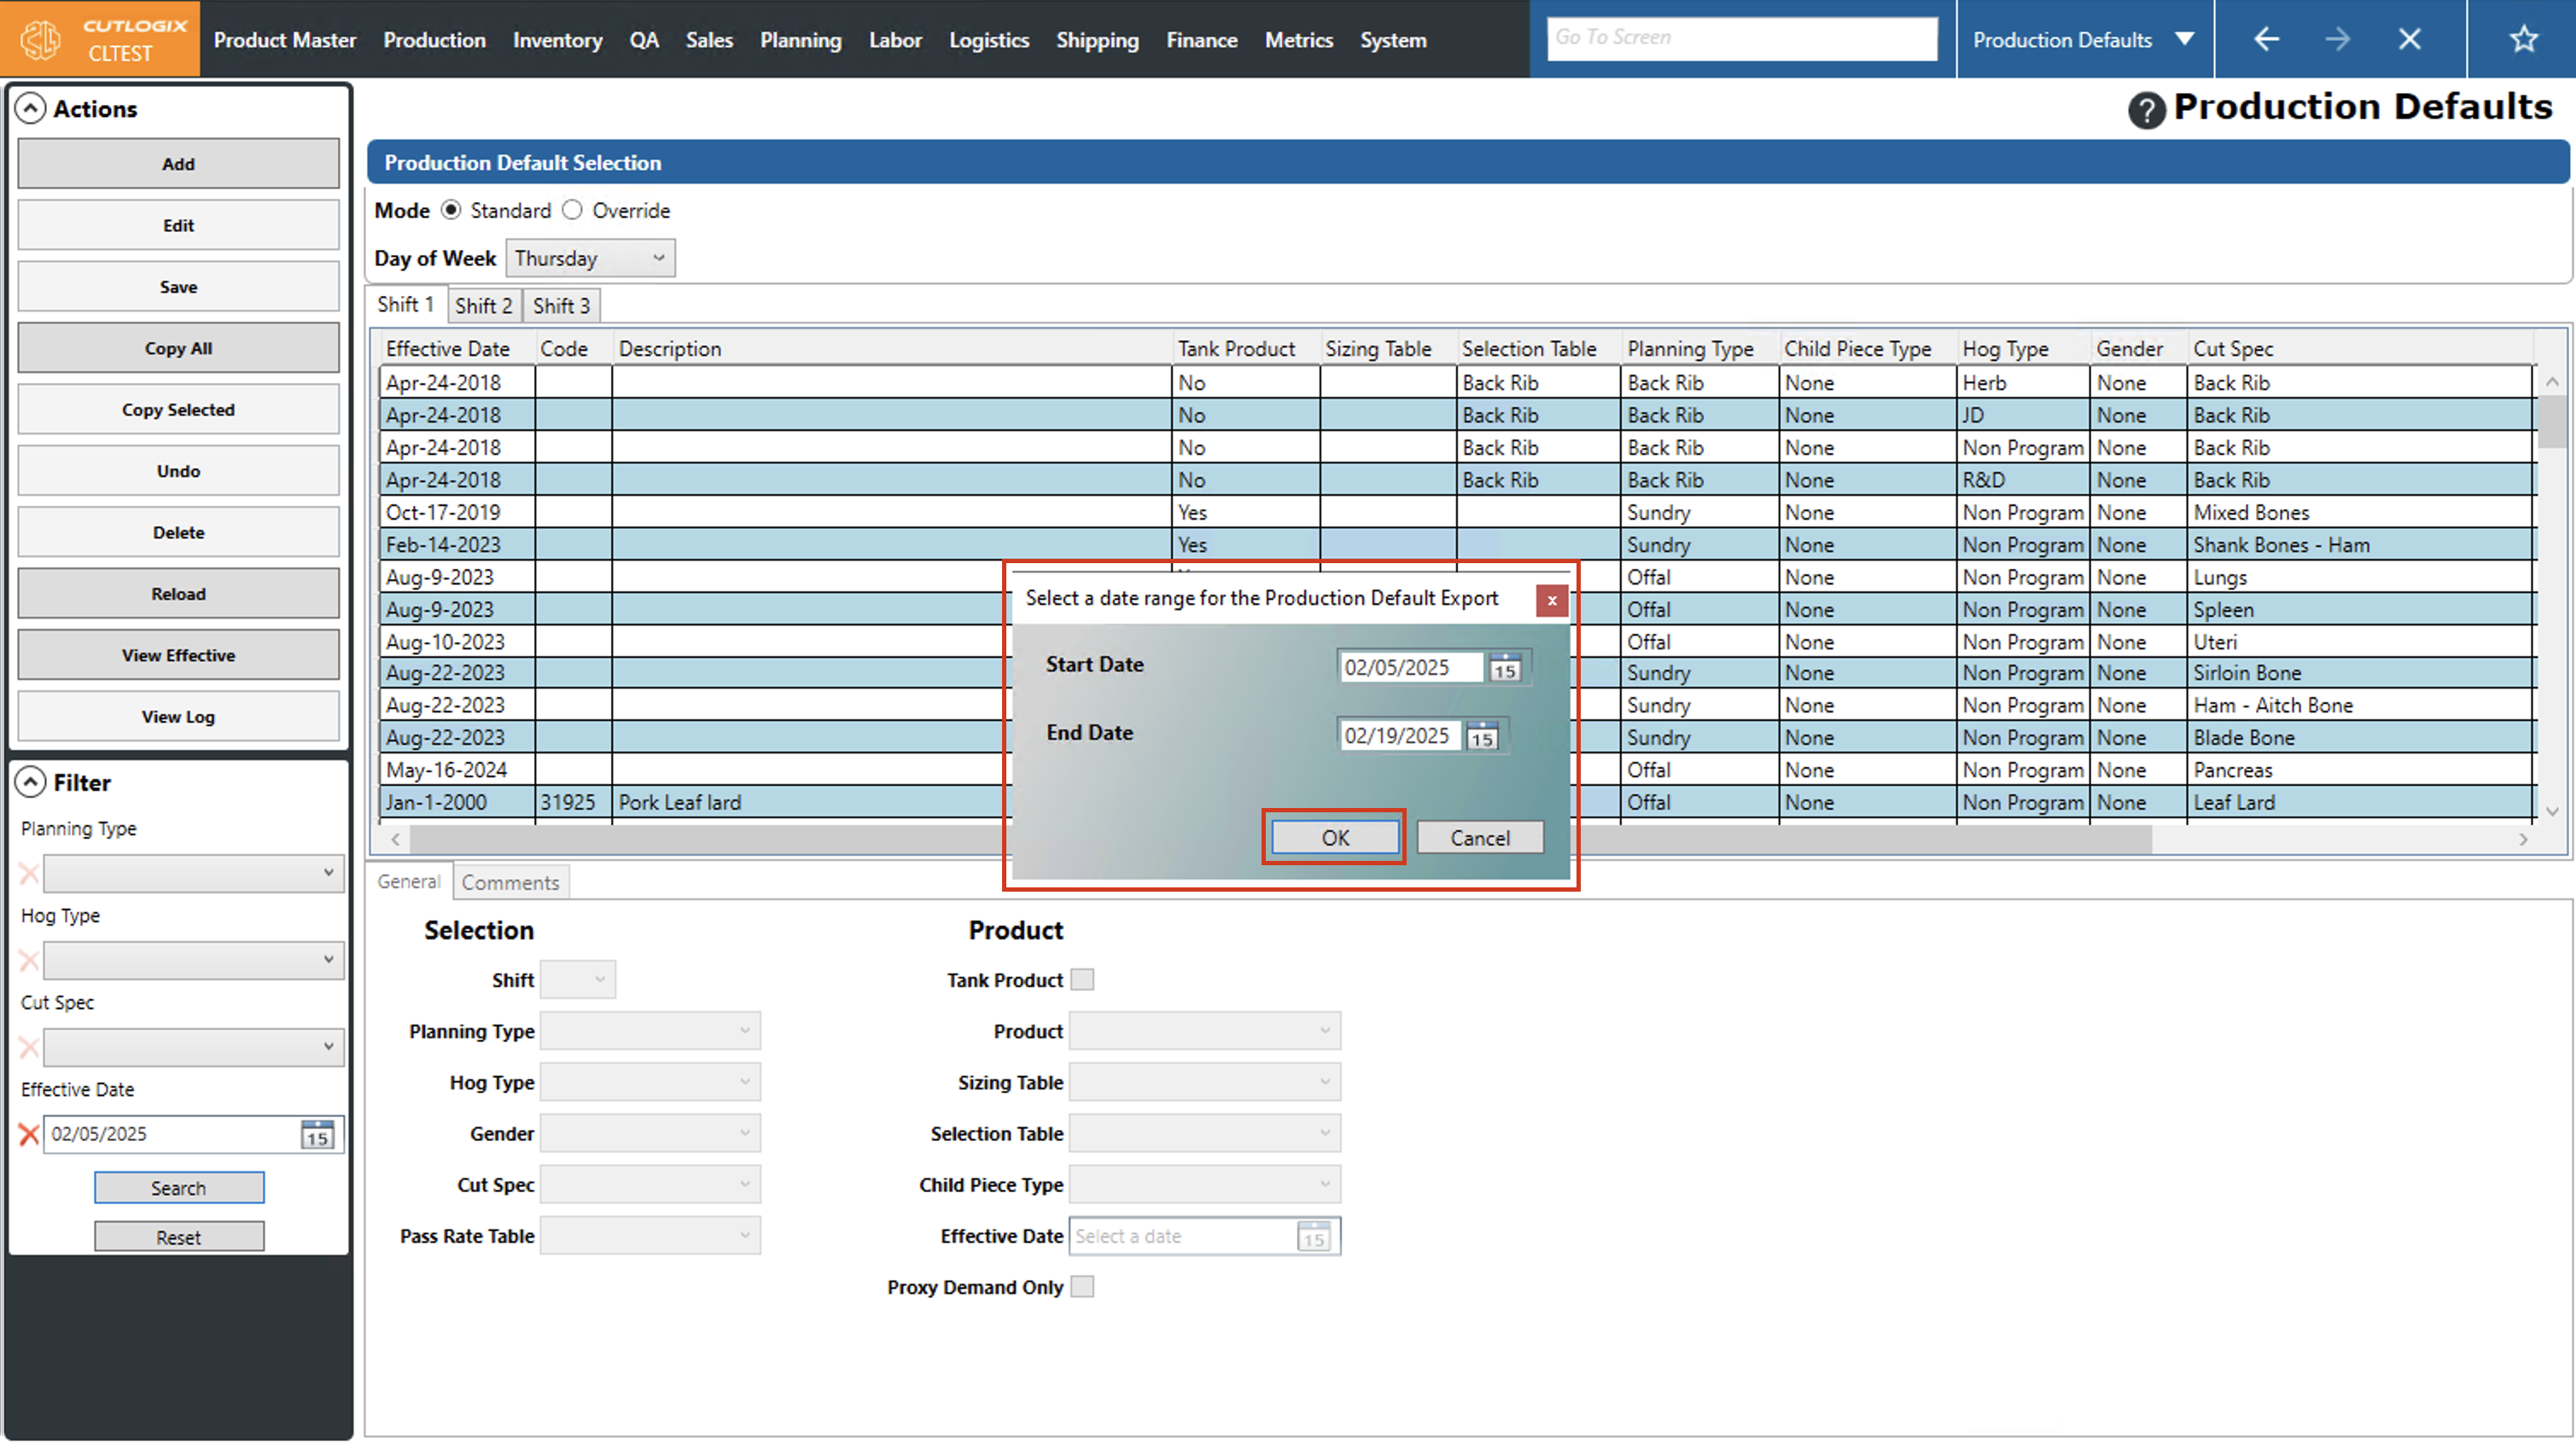The width and height of the screenshot is (2576, 1442).
Task: Select the Override mode radio button
Action: pos(572,210)
